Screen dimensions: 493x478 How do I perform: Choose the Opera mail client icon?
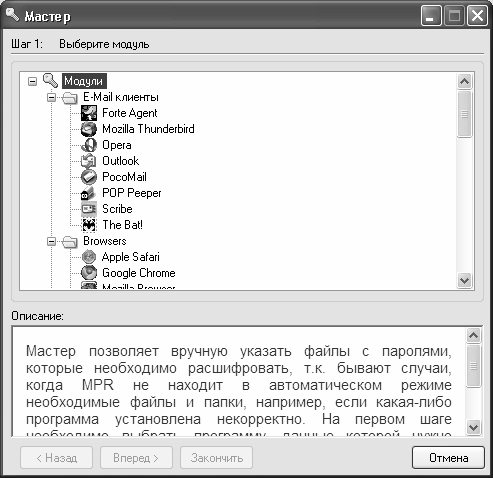(x=89, y=145)
